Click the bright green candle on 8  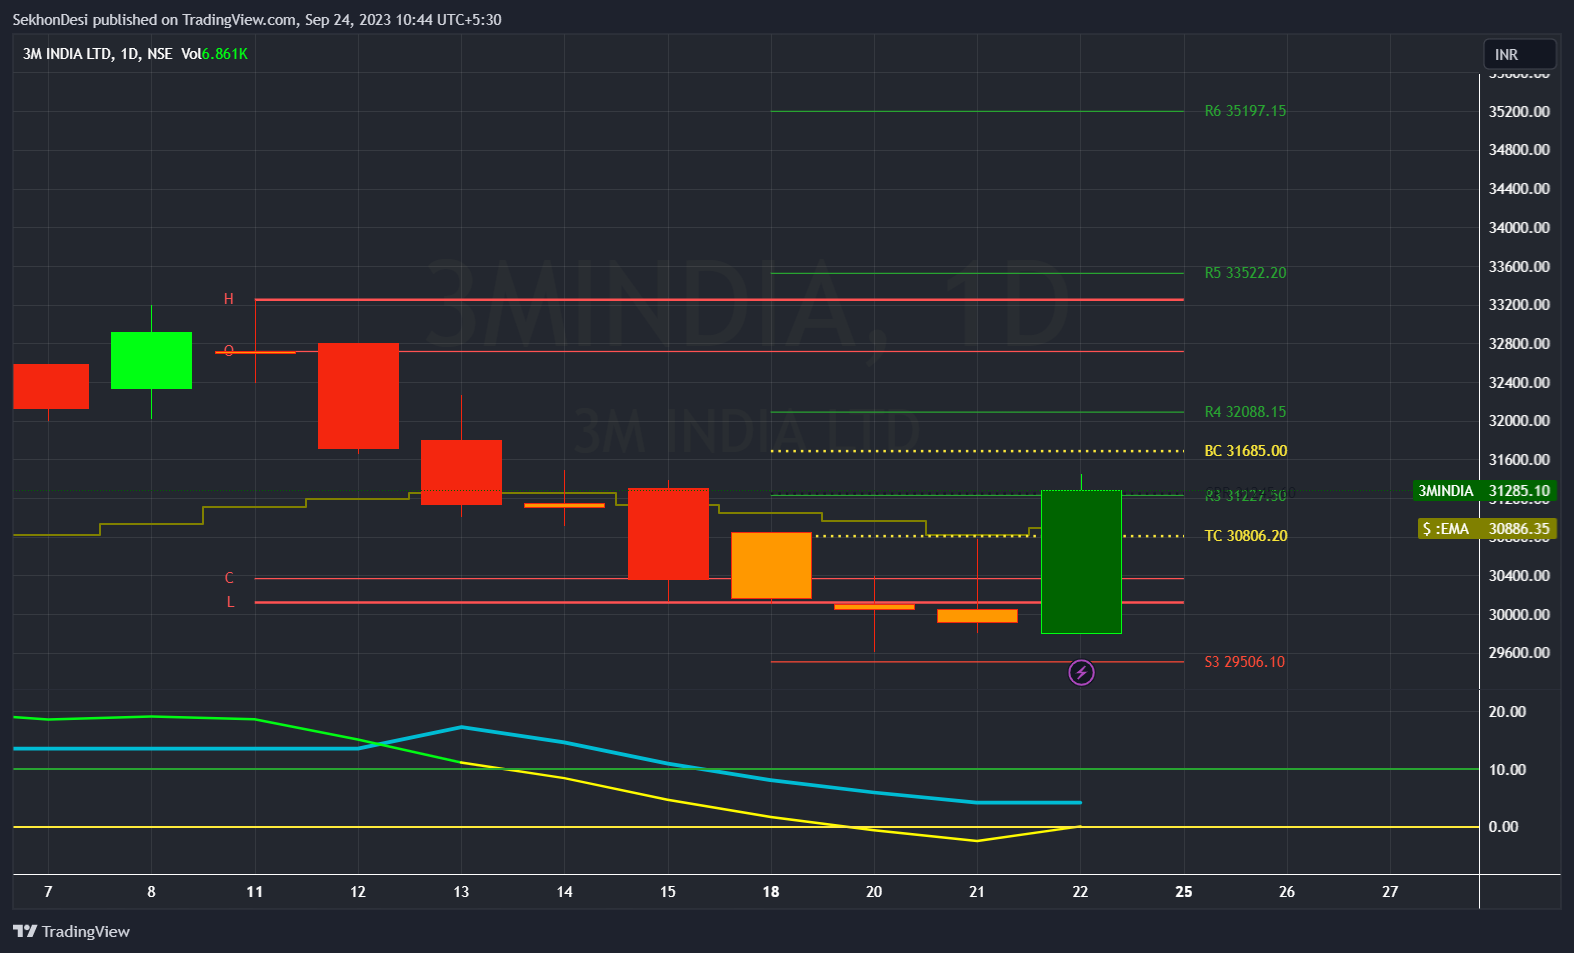pyautogui.click(x=151, y=360)
